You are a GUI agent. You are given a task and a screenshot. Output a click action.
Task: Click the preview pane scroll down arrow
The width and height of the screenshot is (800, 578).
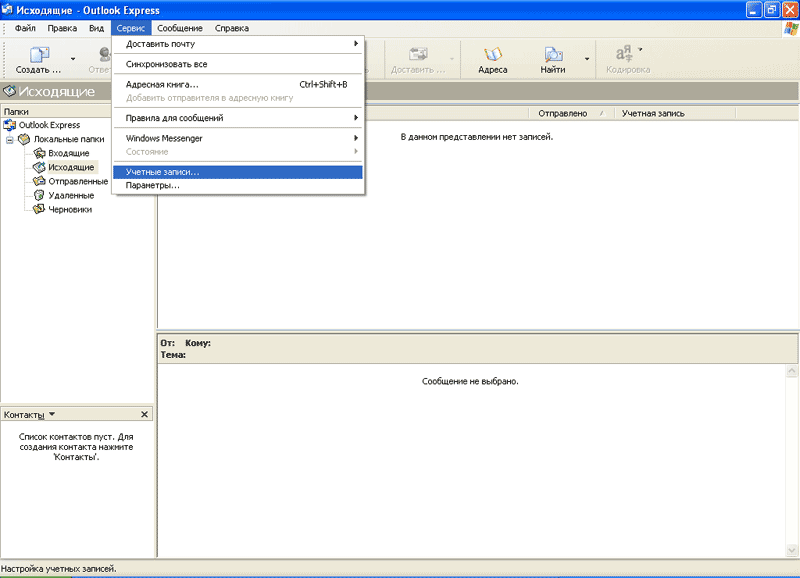pos(792,549)
